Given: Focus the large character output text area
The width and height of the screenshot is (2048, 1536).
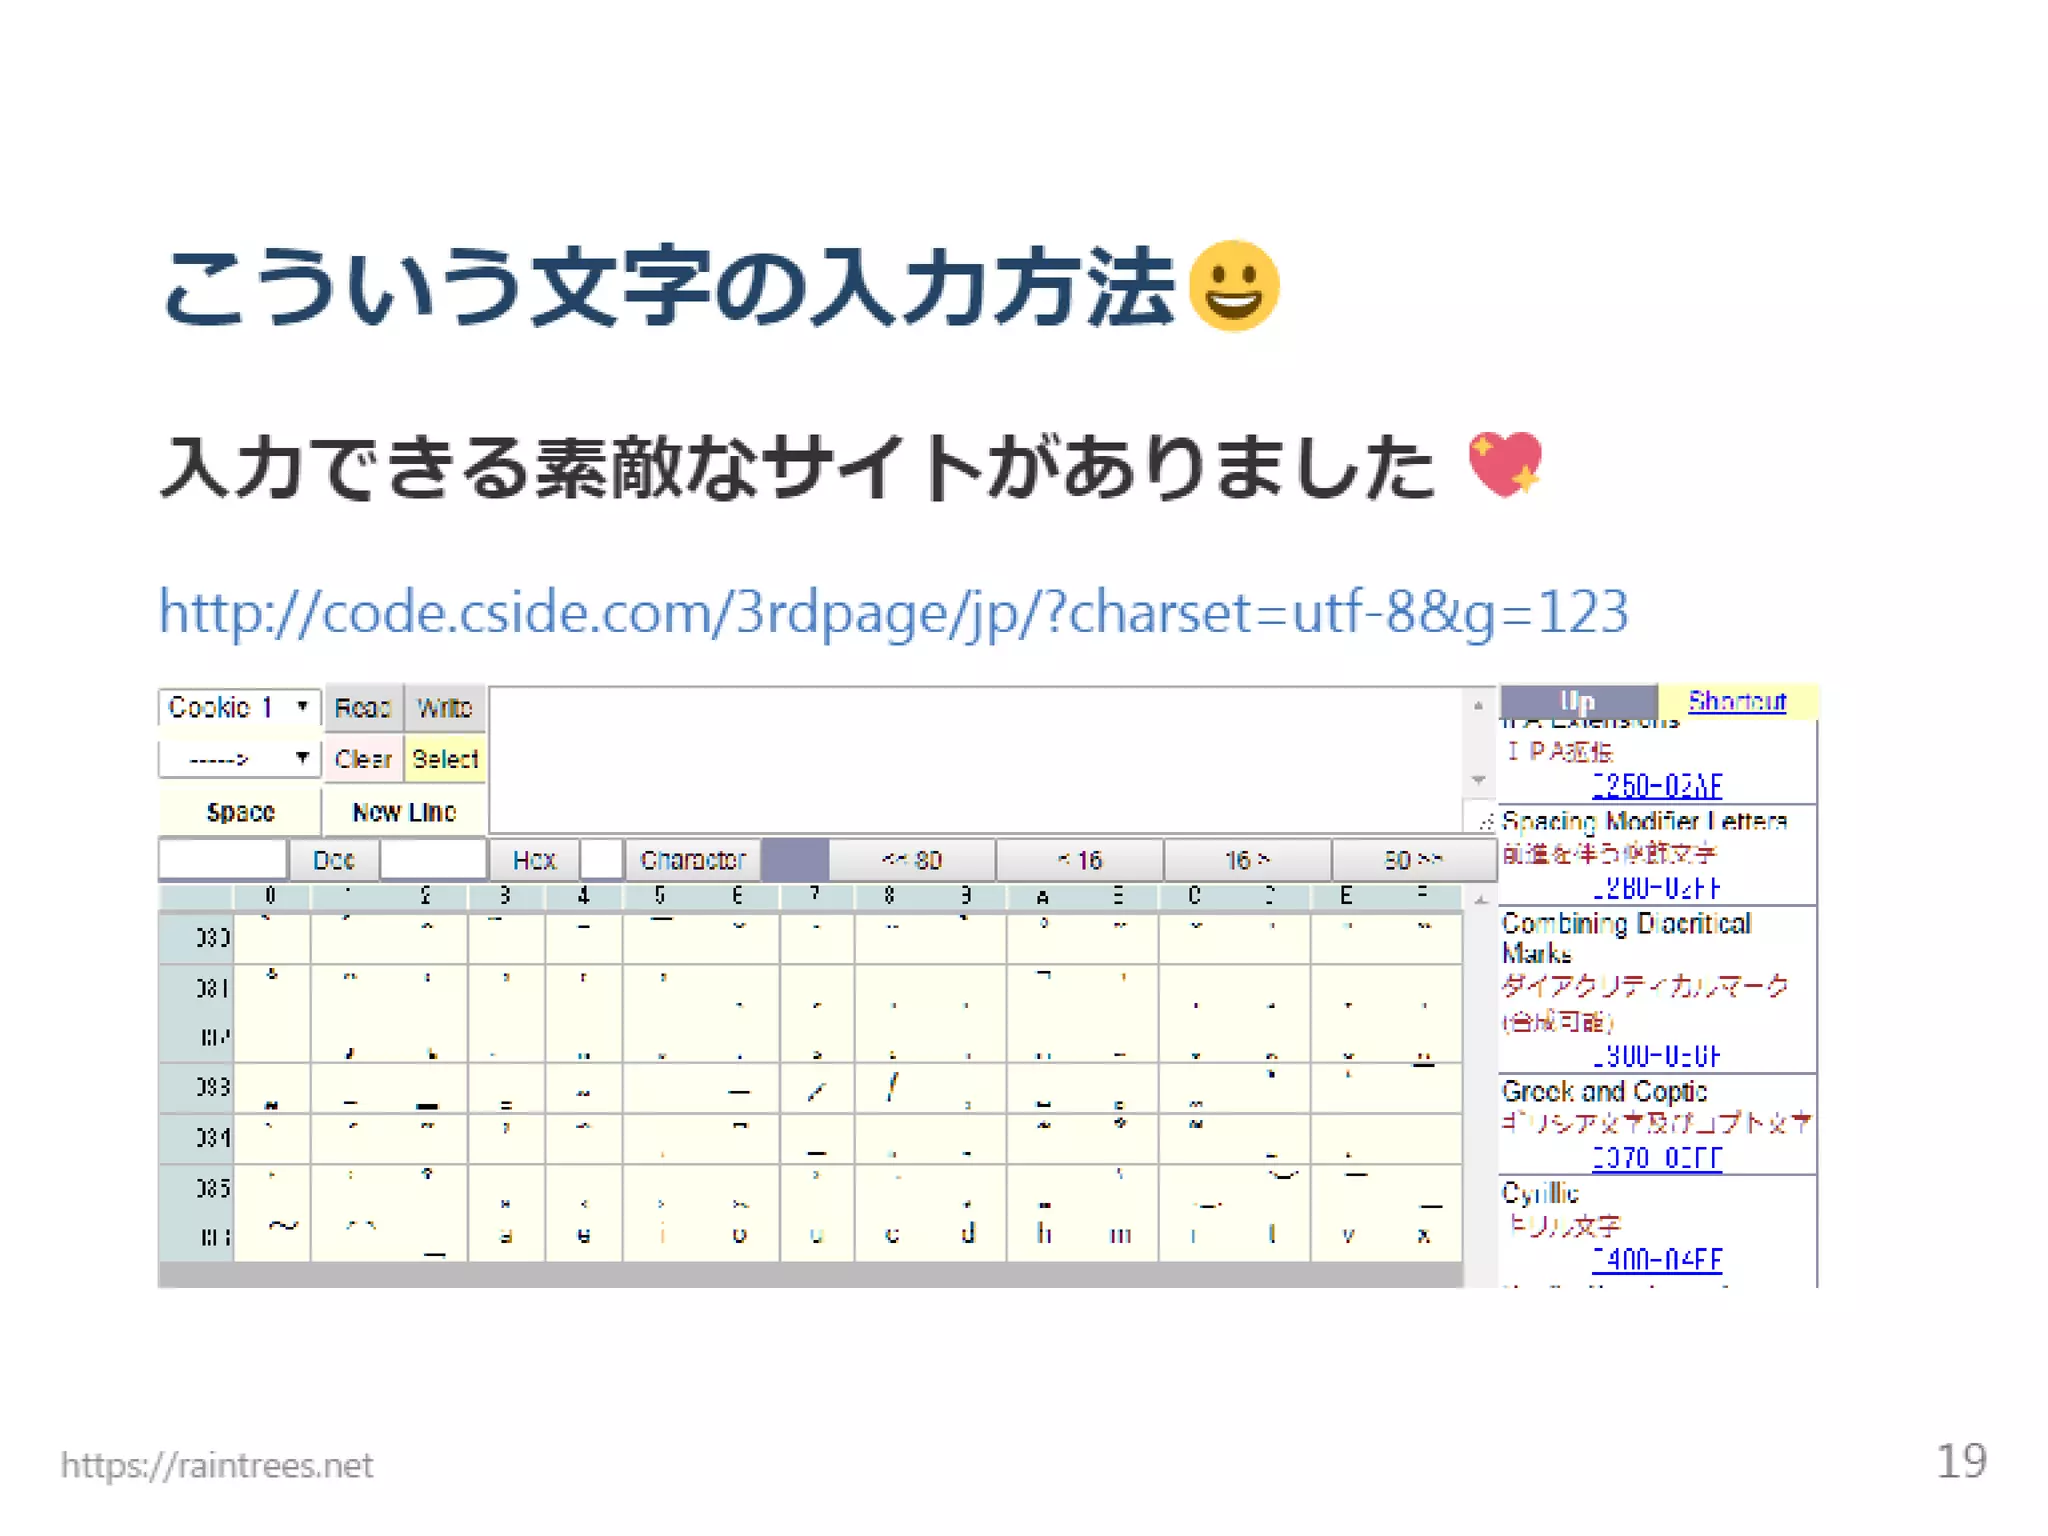Looking at the screenshot, I should coord(977,758).
